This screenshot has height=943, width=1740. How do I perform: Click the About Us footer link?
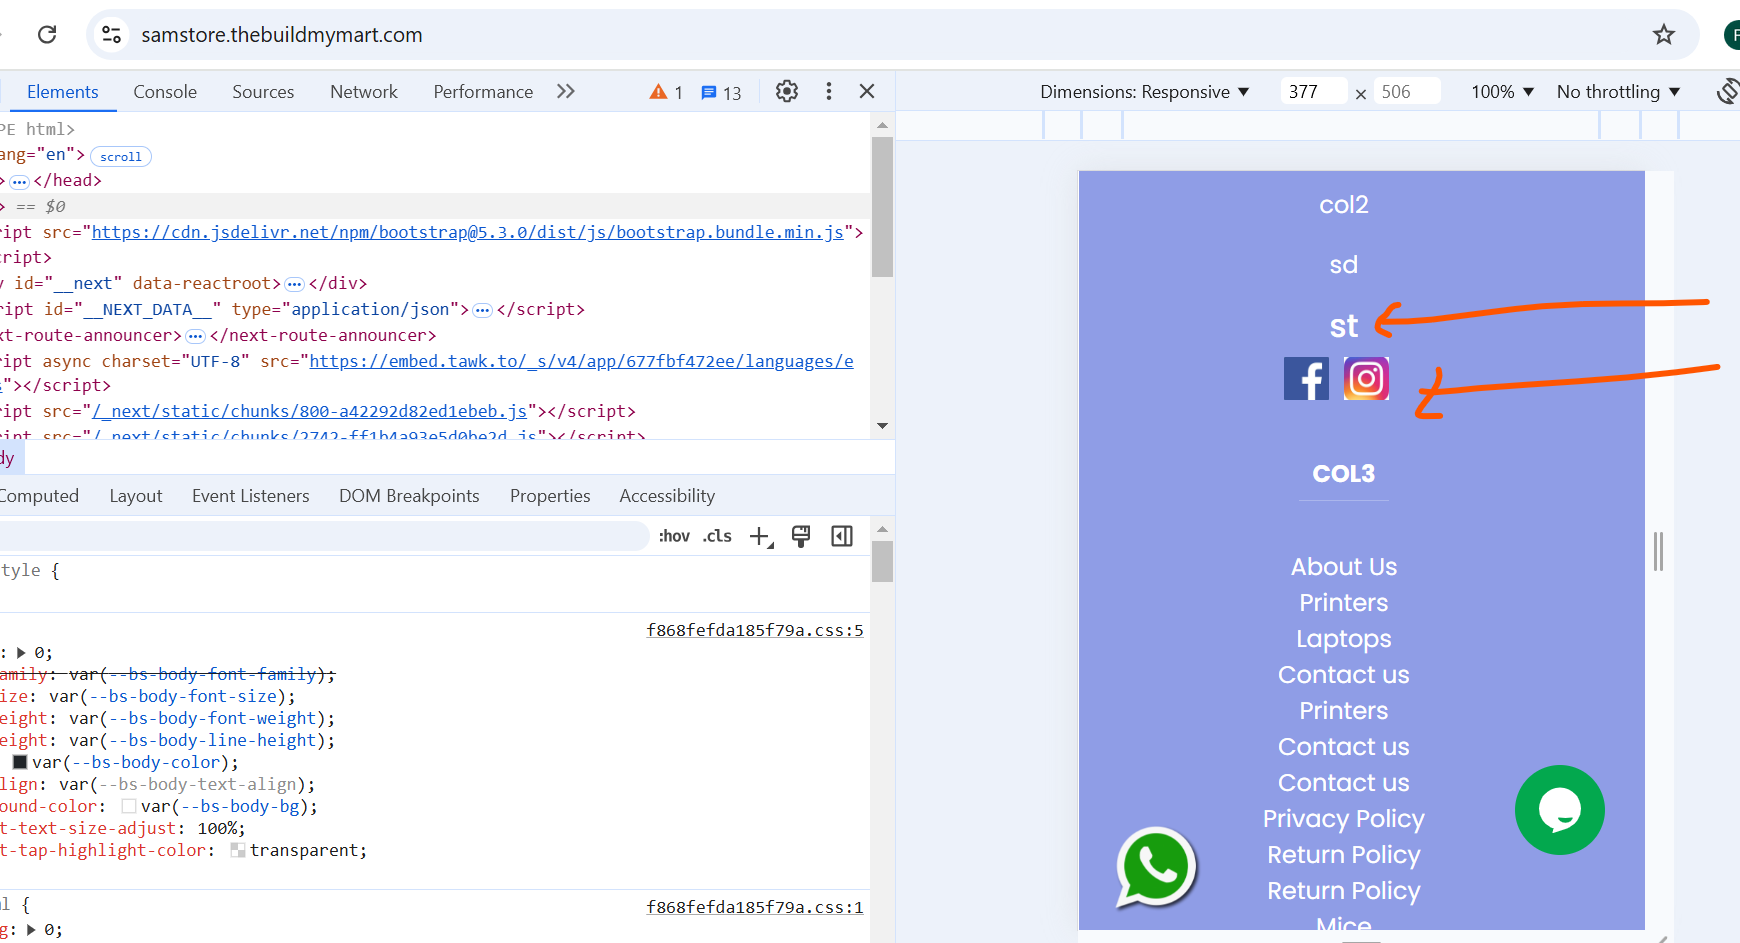[x=1343, y=567]
